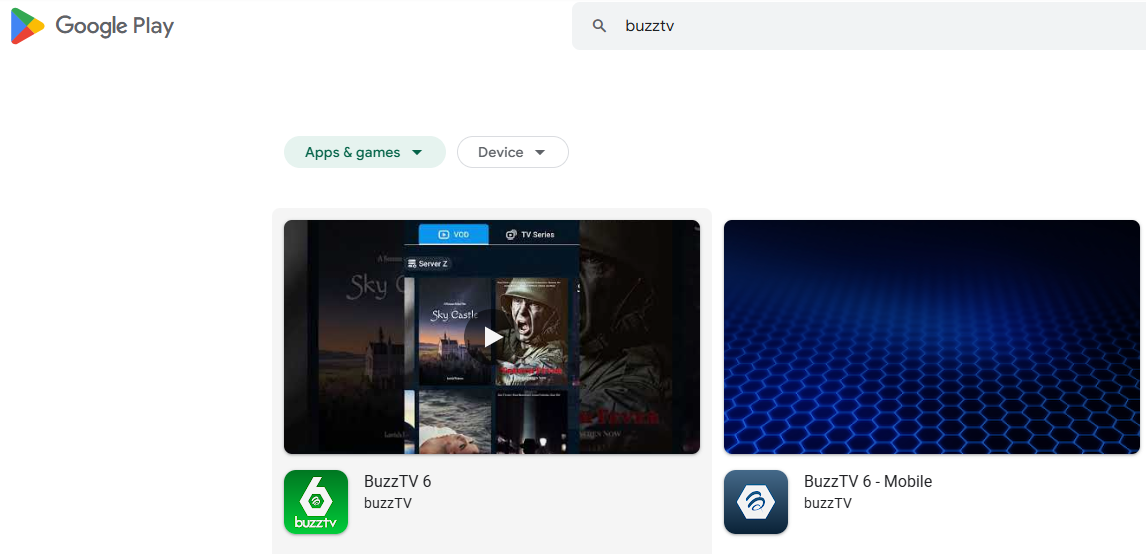Viewport: 1146px width, 554px height.
Task: Select the Apps & games filter label
Action: (x=352, y=153)
